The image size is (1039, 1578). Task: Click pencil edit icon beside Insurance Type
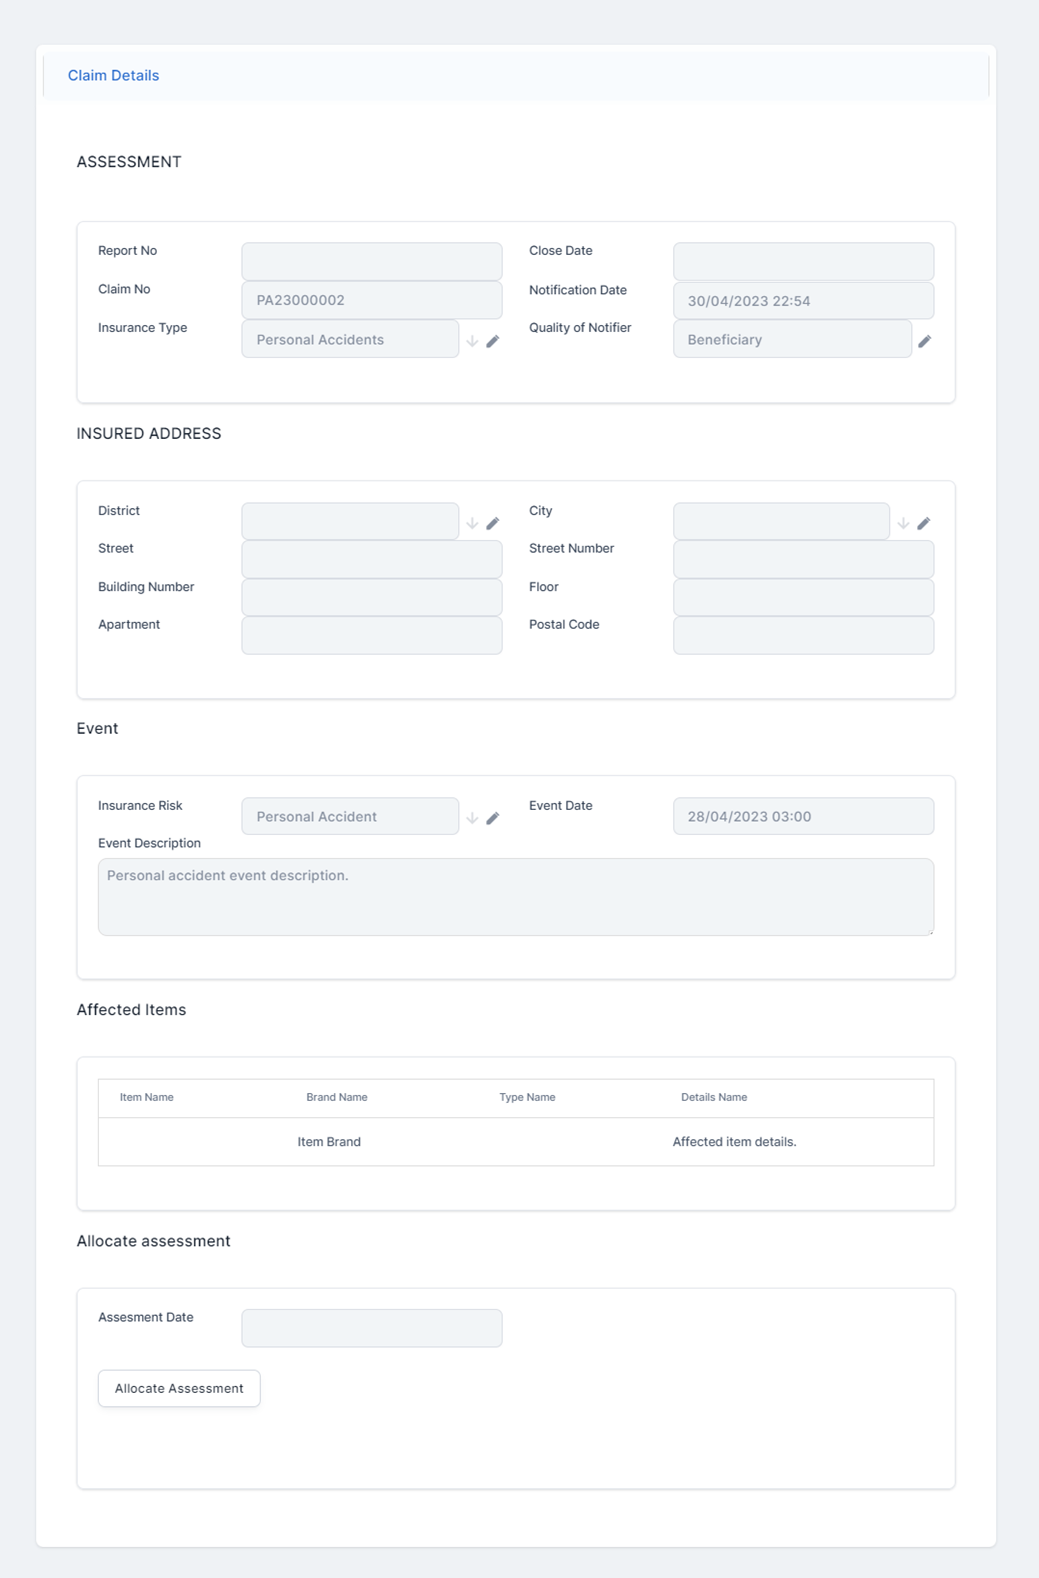coord(493,341)
